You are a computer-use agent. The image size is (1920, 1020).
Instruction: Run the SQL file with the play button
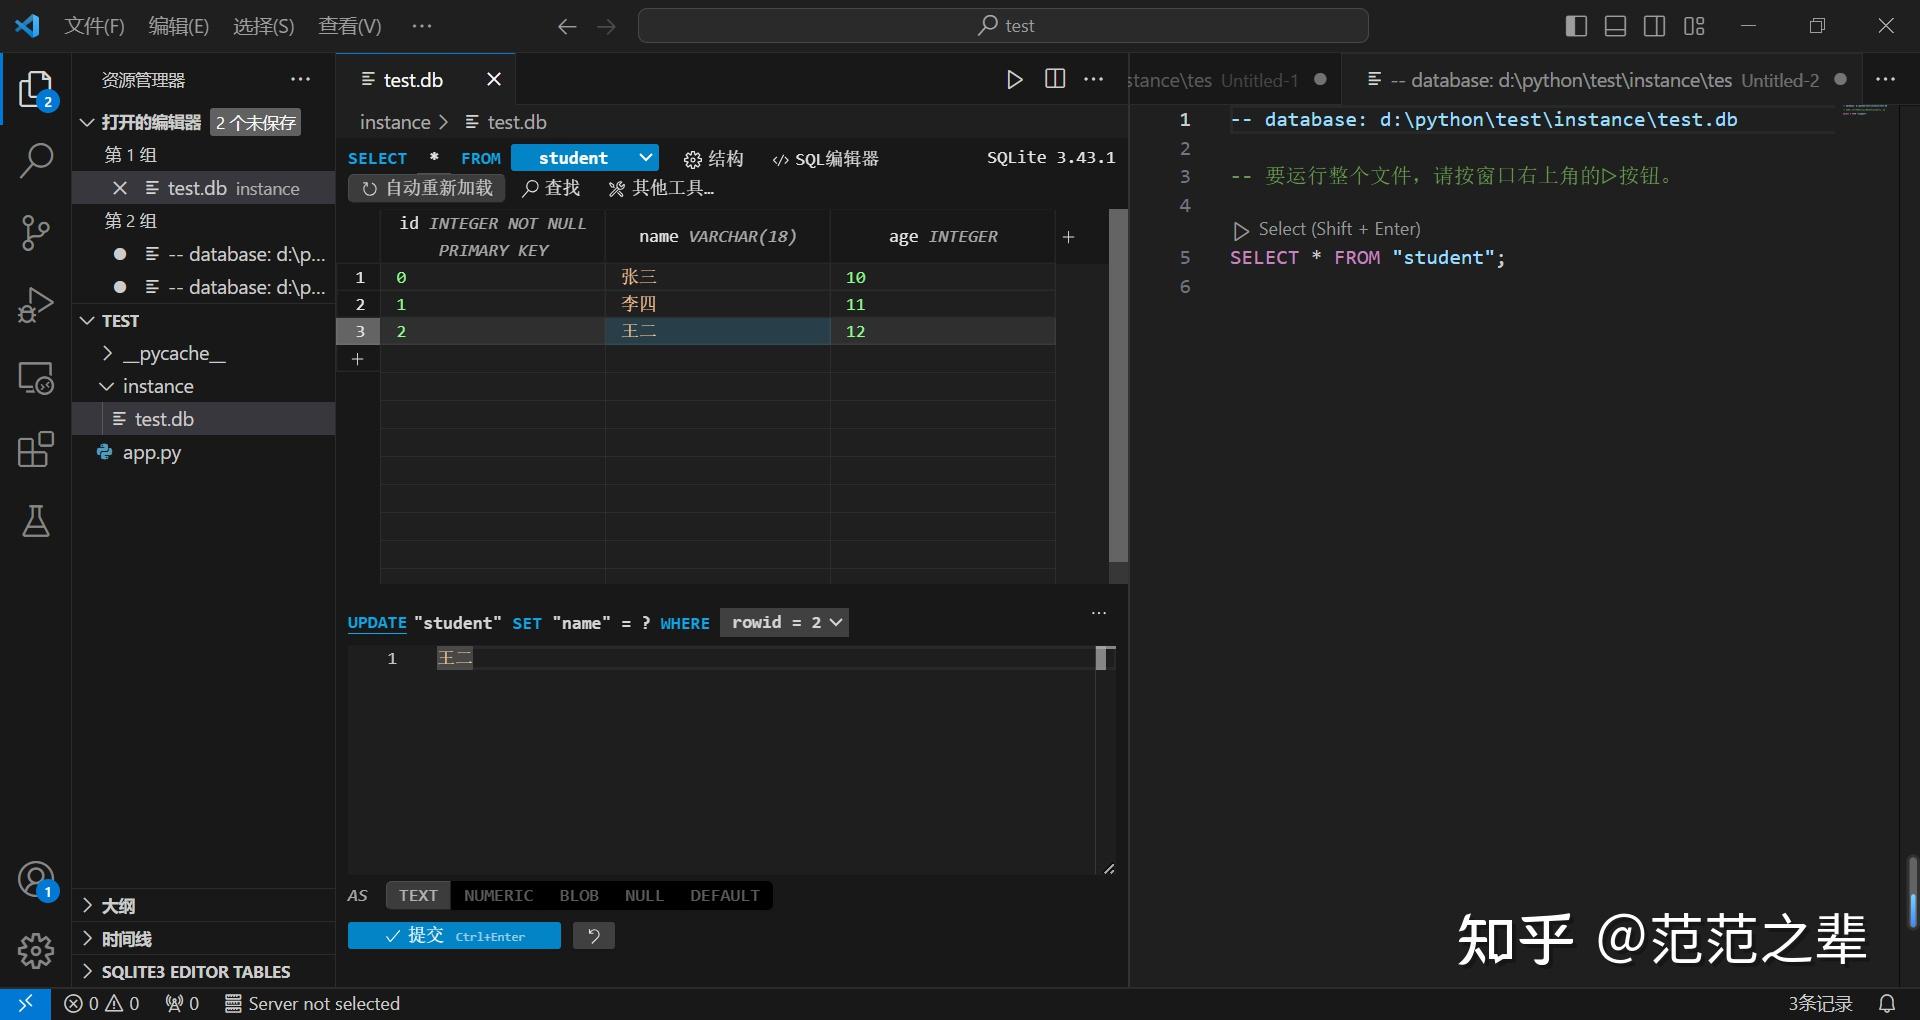(x=1015, y=79)
